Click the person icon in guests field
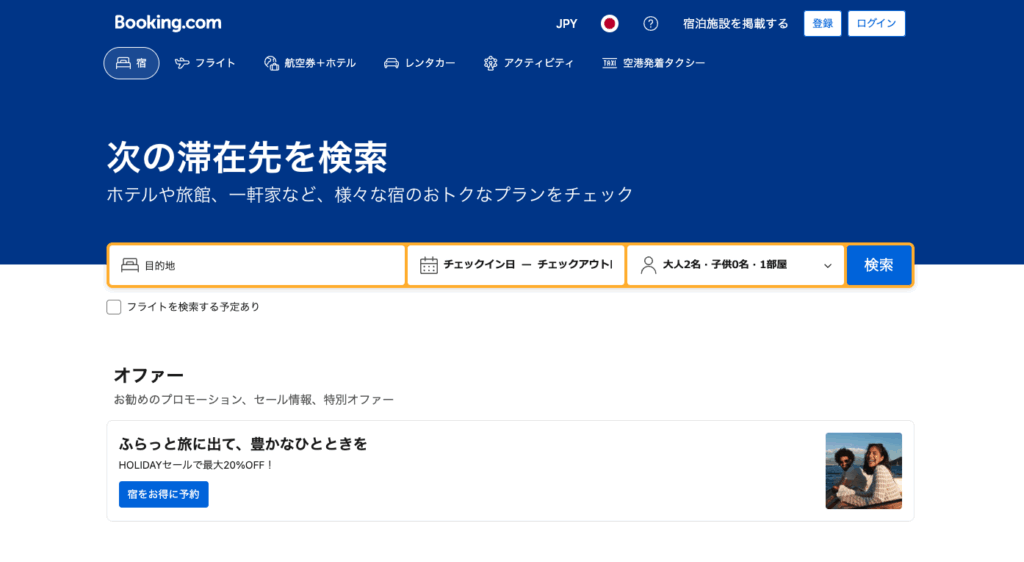 [648, 265]
